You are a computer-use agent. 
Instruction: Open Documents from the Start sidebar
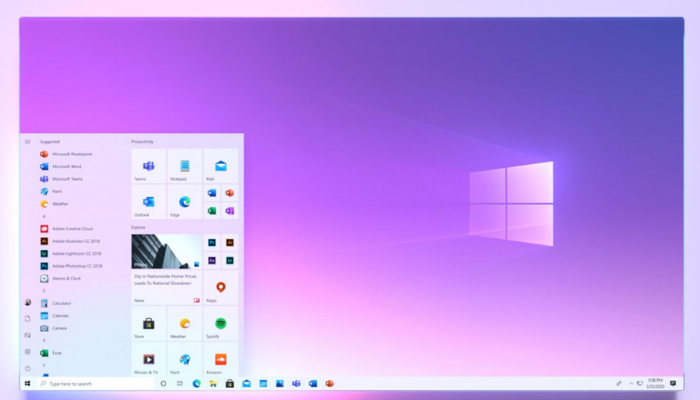28,319
